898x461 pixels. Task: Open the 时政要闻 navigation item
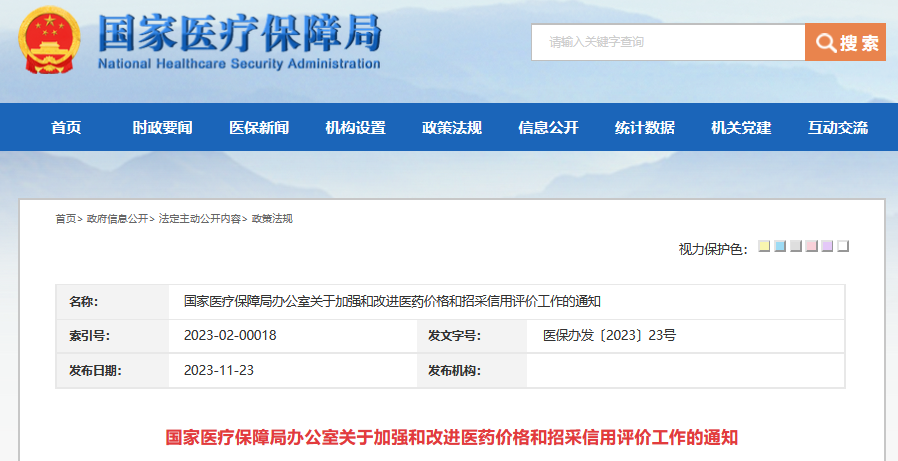(x=163, y=127)
